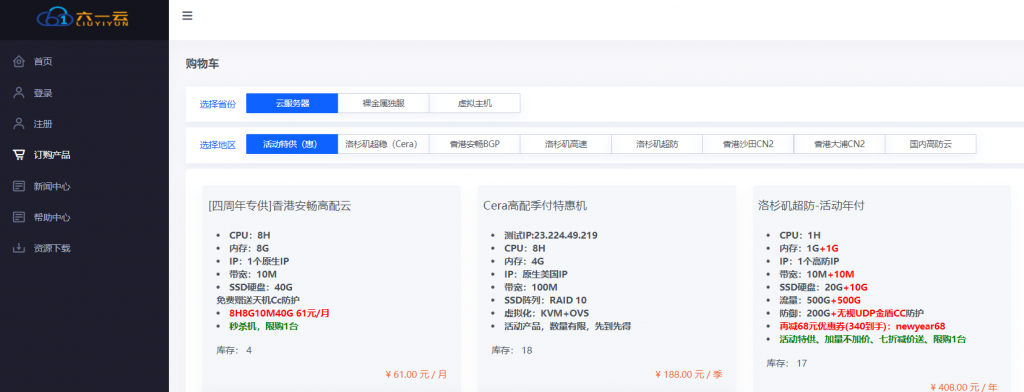Click the user icon beside 登录
The image size is (1024, 392).
[x=19, y=93]
